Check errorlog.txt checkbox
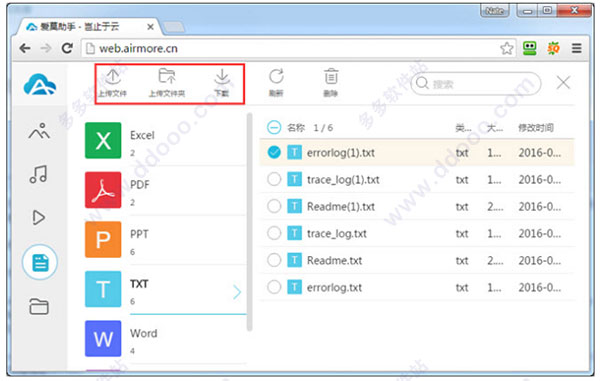Image resolution: width=600 pixels, height=381 pixels. 274,287
